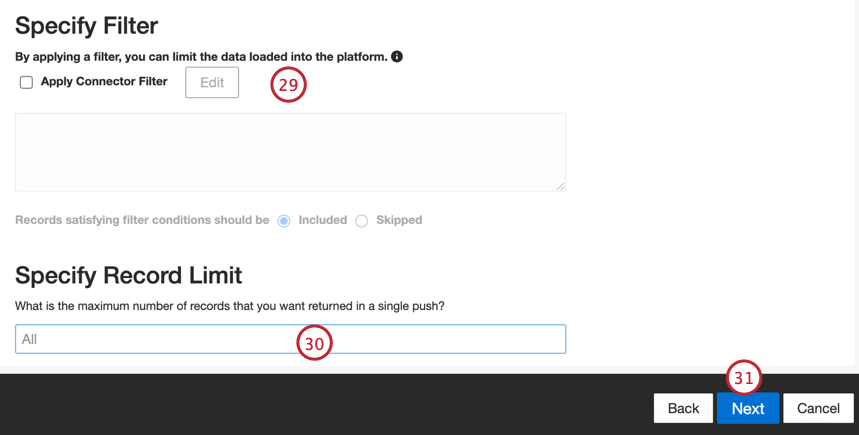The image size is (859, 435).
Task: Click the filter text area resize handle
Action: click(x=561, y=186)
